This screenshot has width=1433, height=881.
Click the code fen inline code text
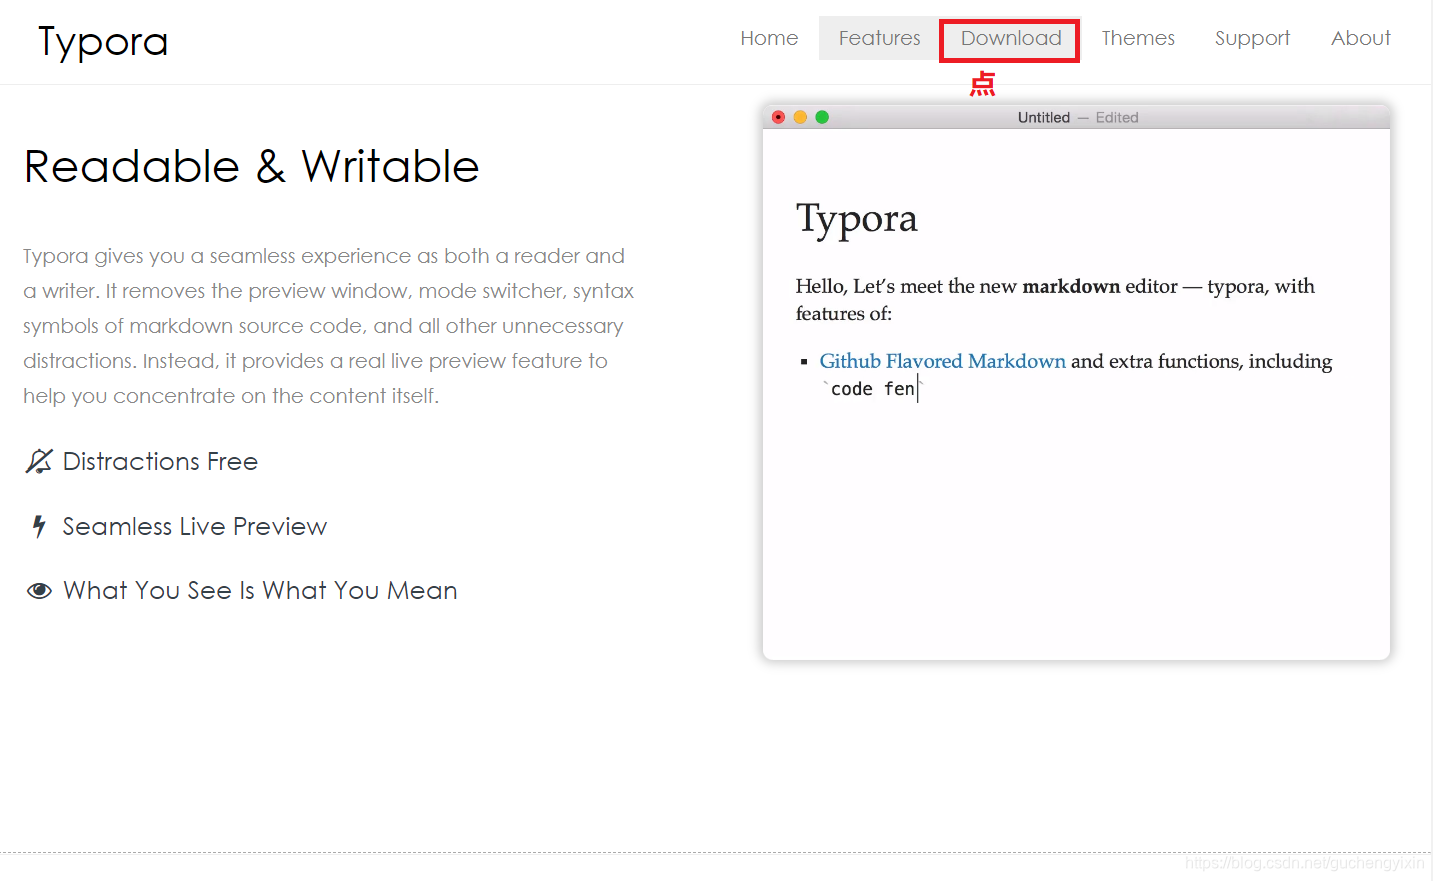[872, 389]
